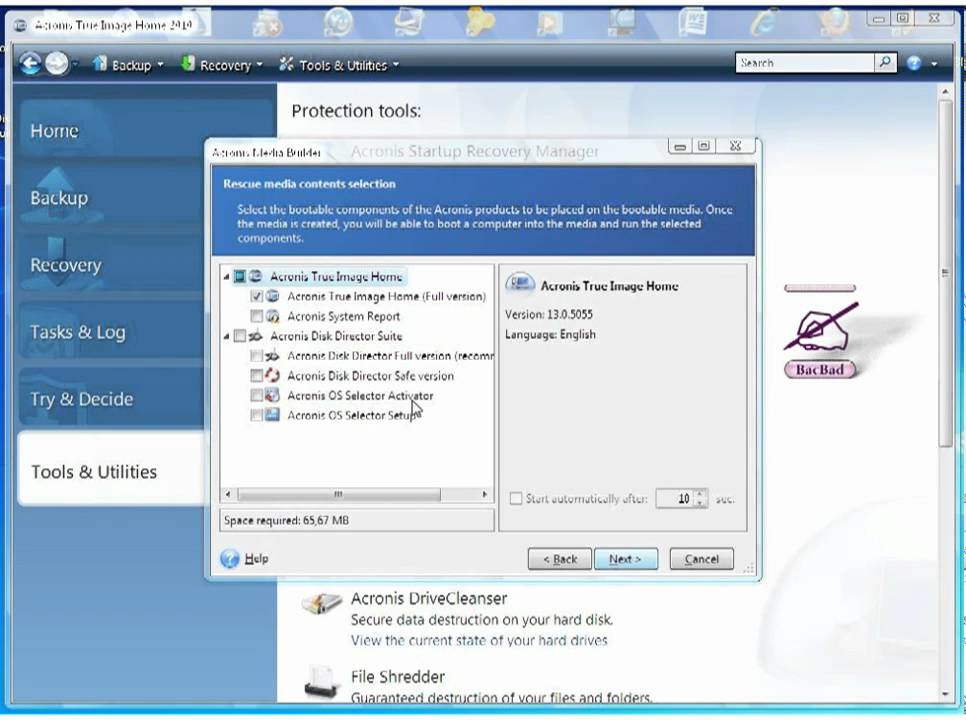Open the Acronis DriveCleanser link
966x720 pixels.
[x=429, y=598]
